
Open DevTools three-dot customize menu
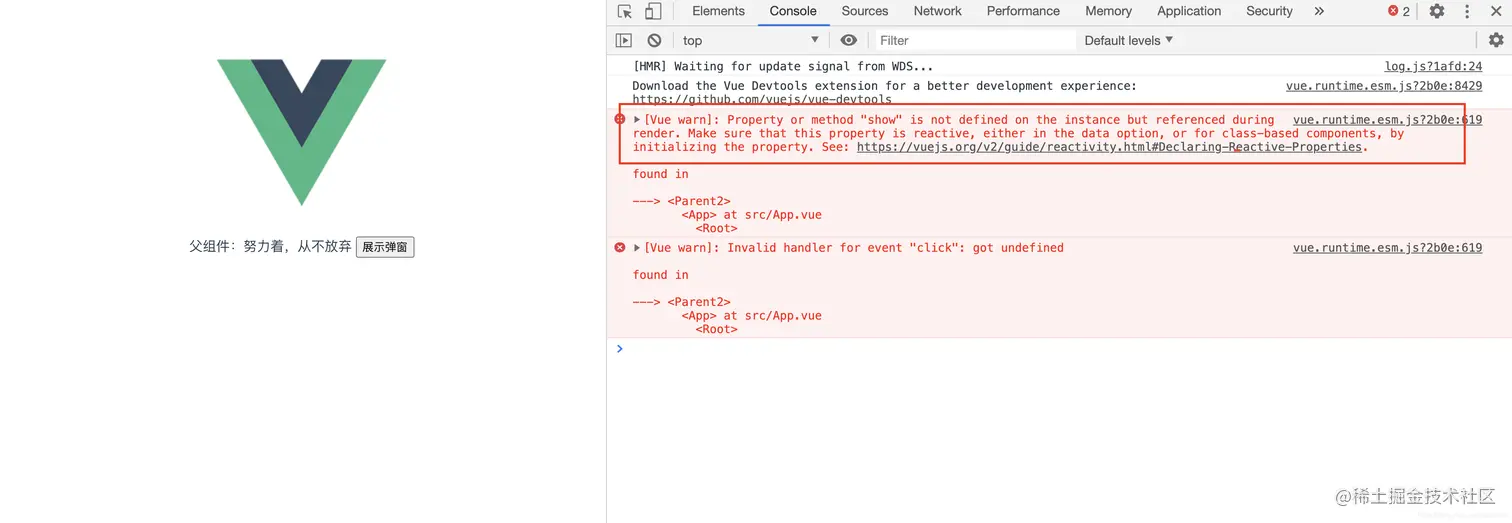click(1467, 11)
